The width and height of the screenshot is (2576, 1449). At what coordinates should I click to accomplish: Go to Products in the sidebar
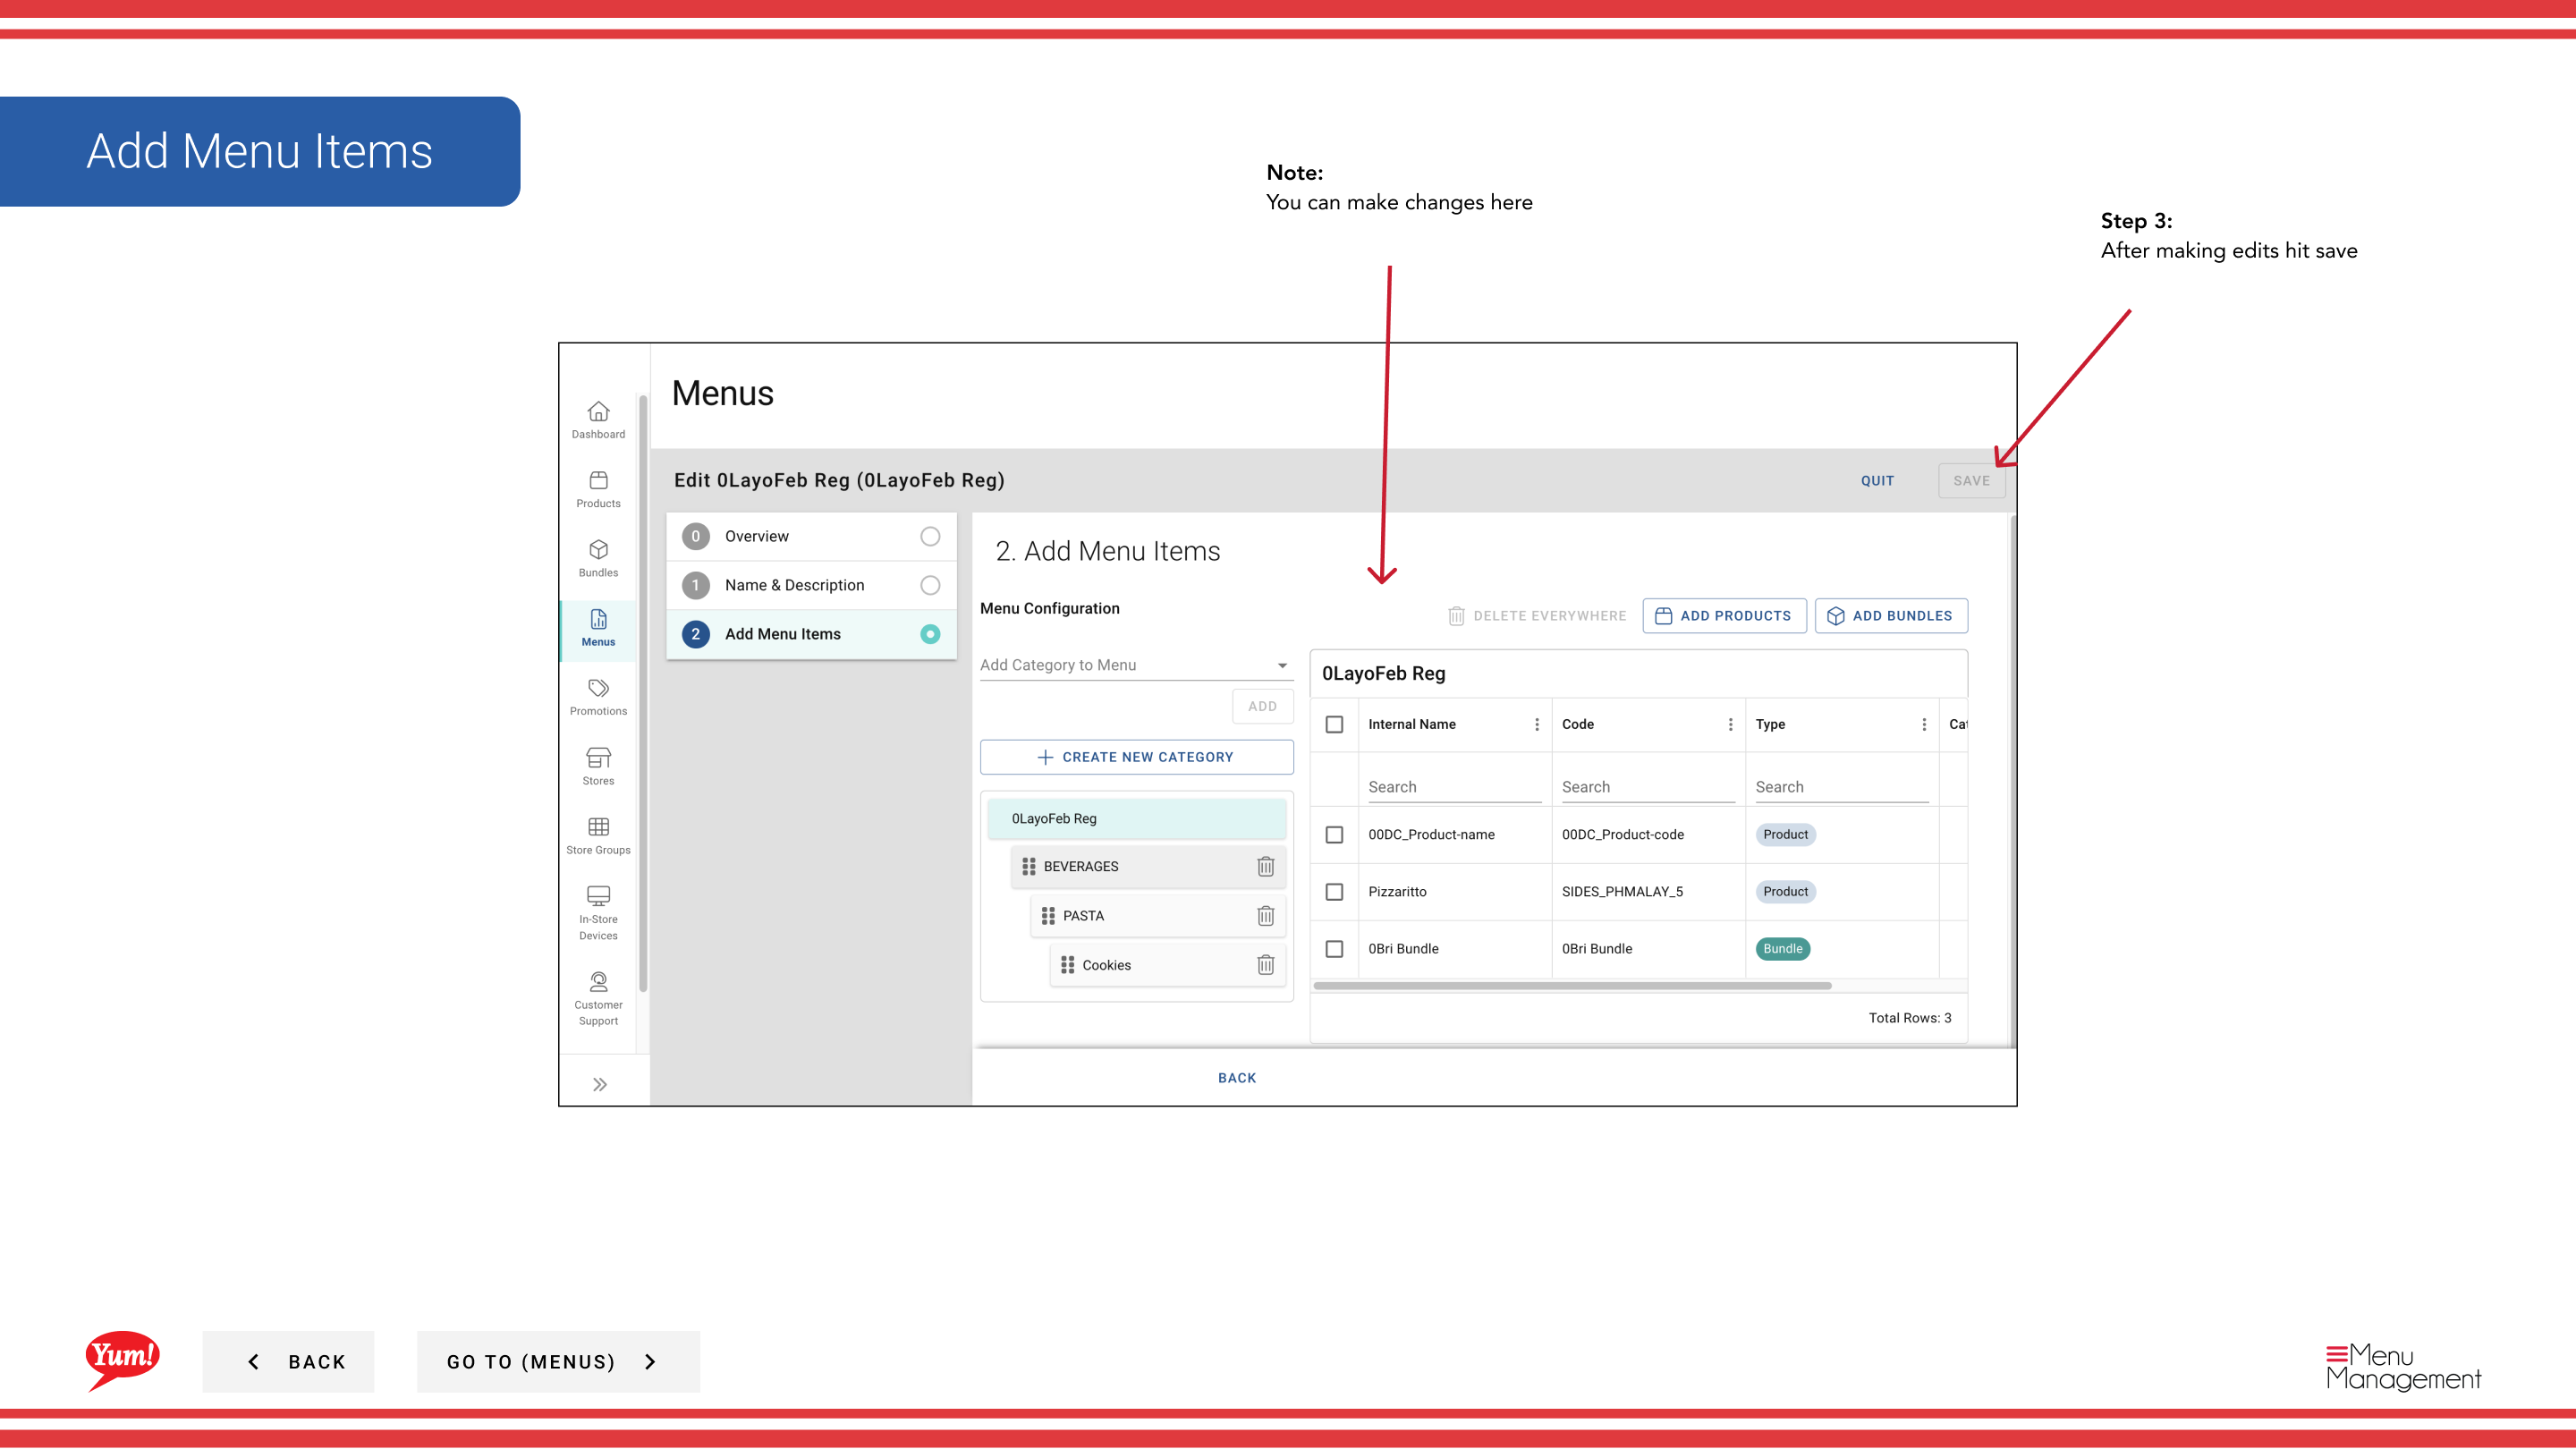pos(598,490)
